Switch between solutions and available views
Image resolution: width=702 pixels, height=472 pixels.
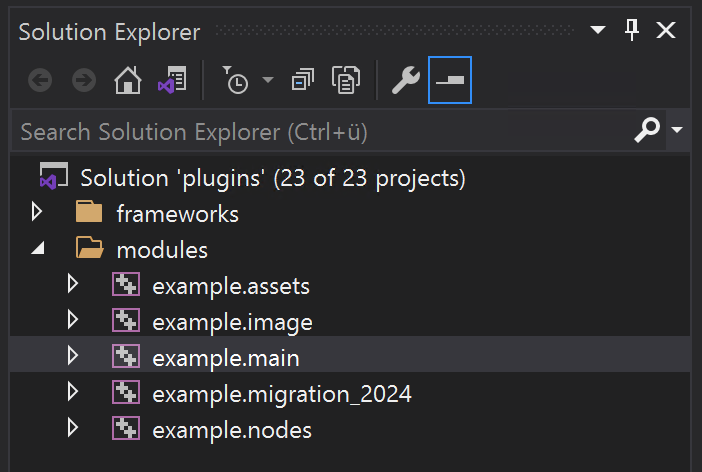171,81
